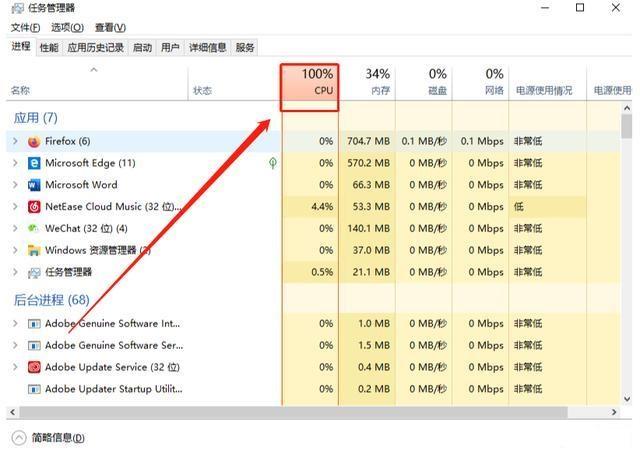Click the green leaf suspended-status icon
Image resolution: width=640 pixels, height=455 pixels.
point(273,163)
